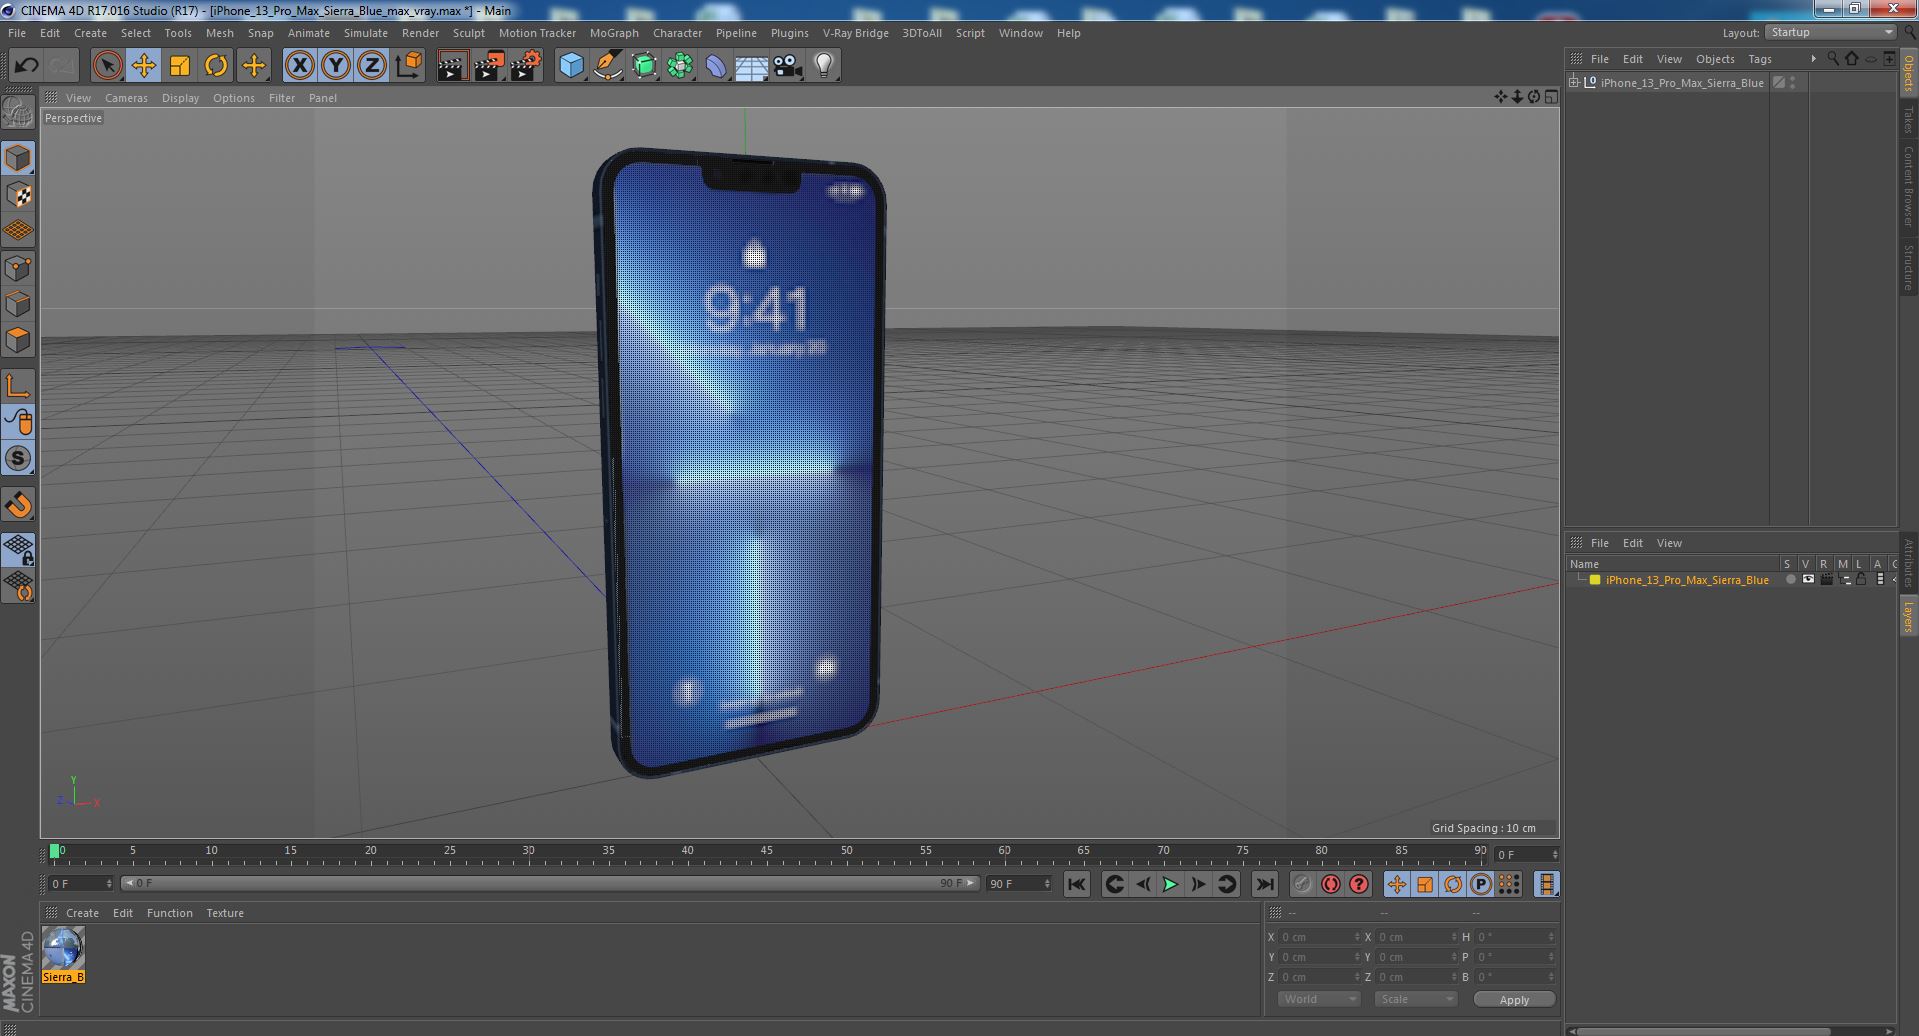
Task: Toggle Record Active Objects button
Action: coord(1302,884)
